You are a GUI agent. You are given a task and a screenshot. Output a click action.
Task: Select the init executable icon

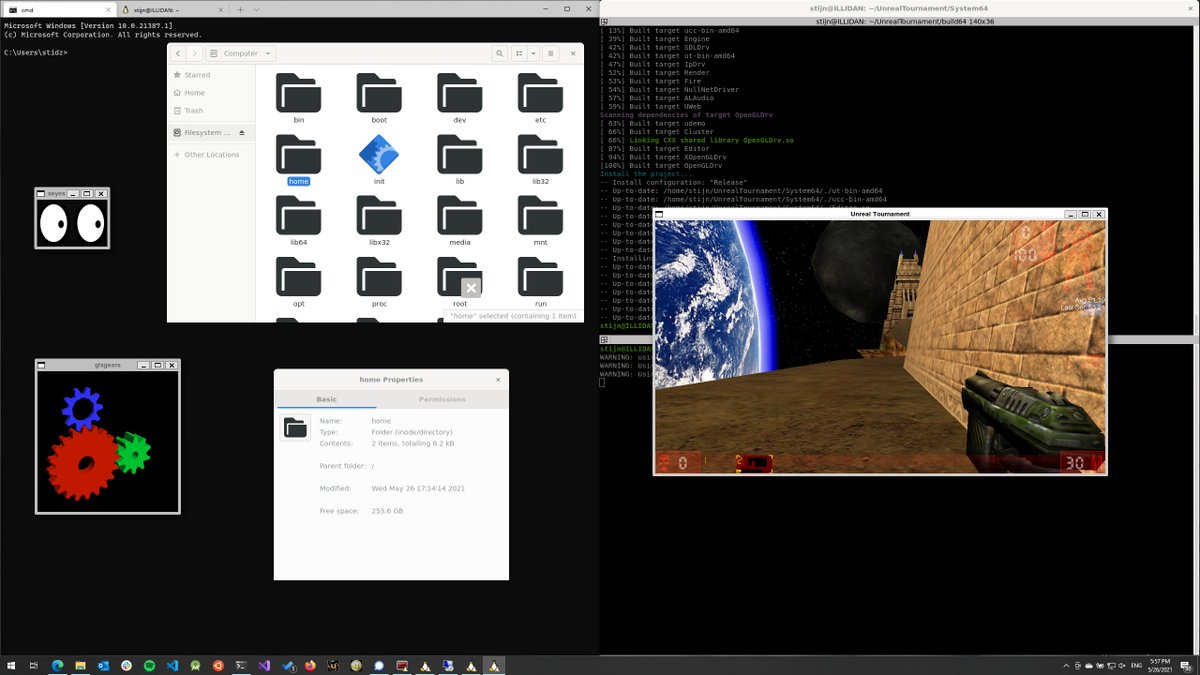tap(379, 154)
